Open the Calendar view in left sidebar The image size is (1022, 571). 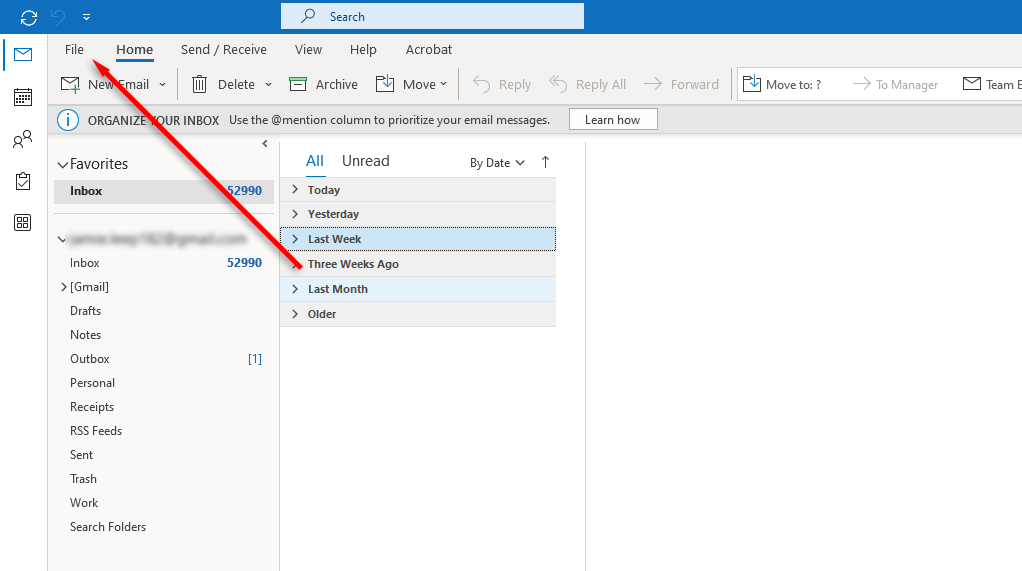[x=22, y=97]
